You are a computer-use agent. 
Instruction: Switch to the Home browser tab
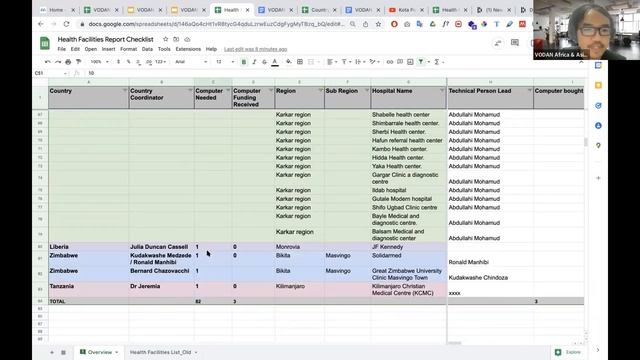point(57,10)
